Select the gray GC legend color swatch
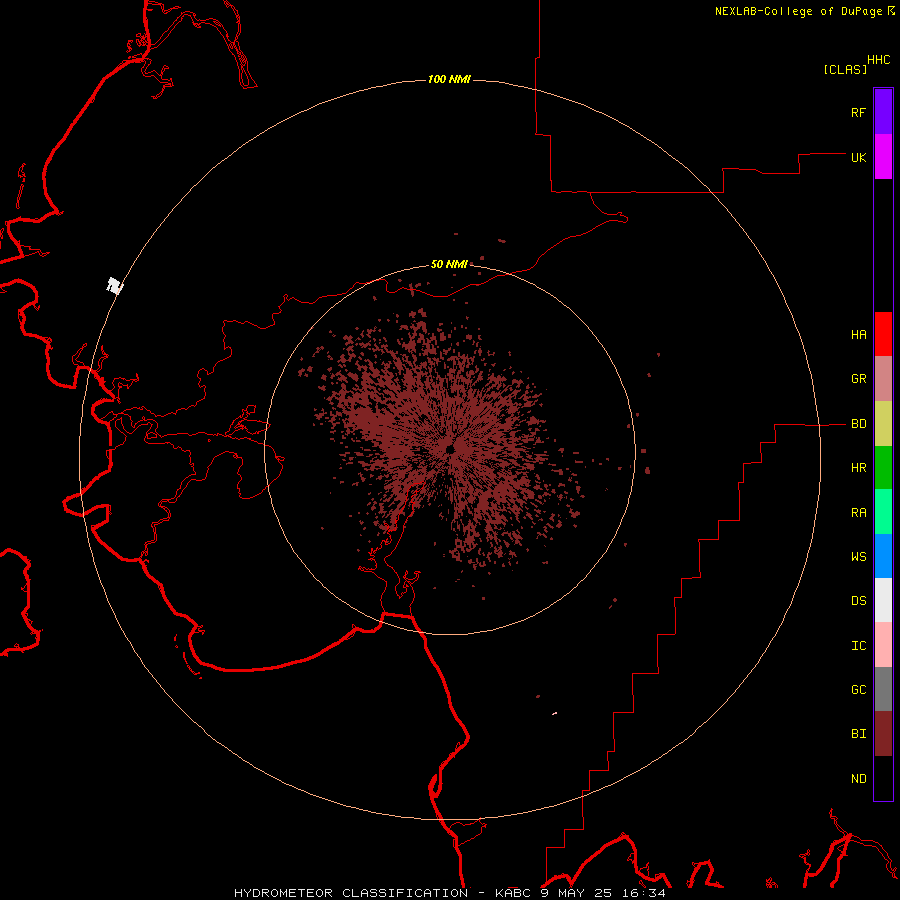Screen dimensions: 900x900 (x=883, y=689)
